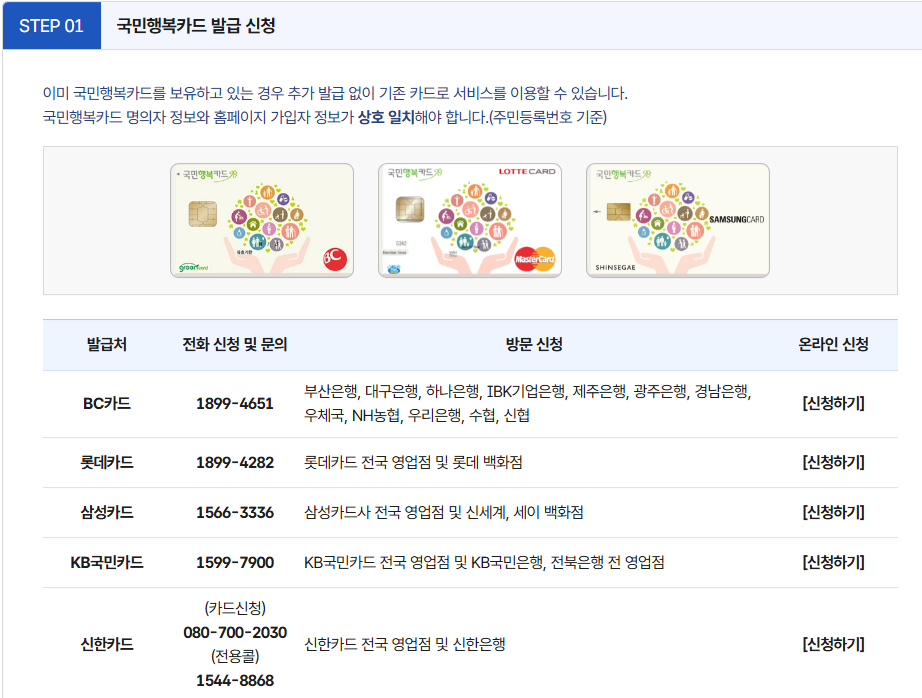922x698 pixels.
Task: Open the 신한카드 신청하기 online application link
Action: 833,644
